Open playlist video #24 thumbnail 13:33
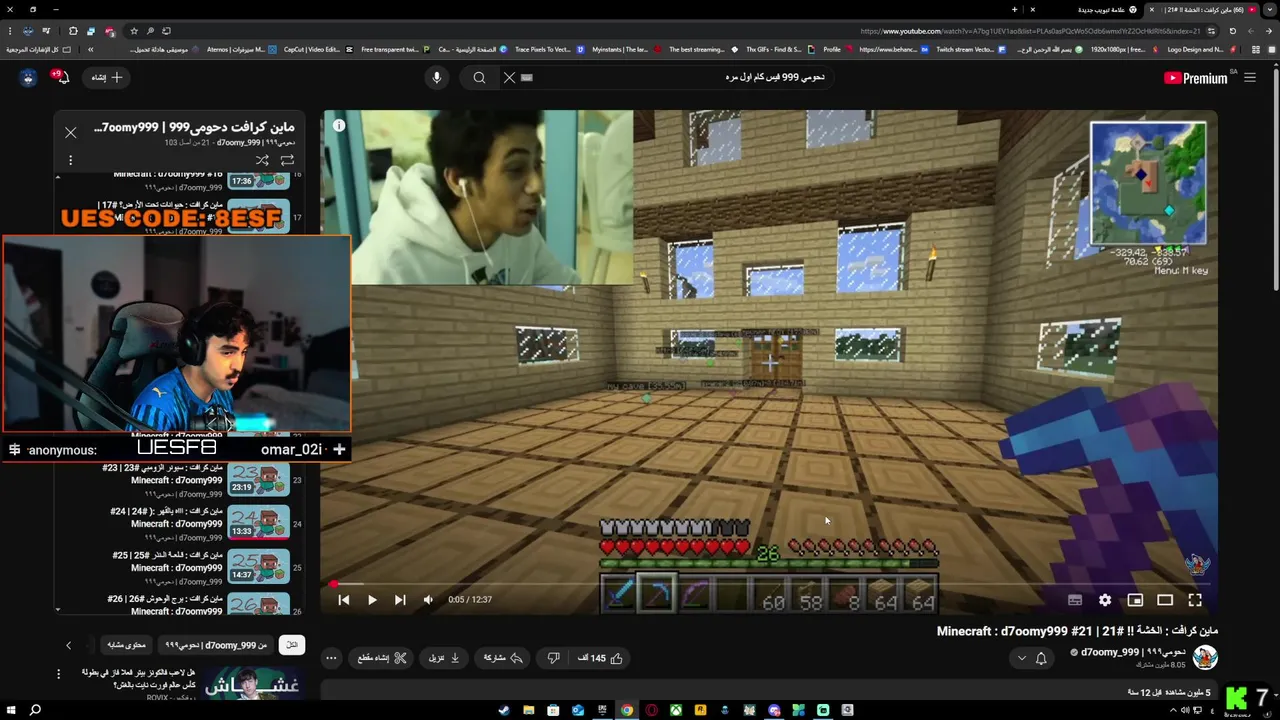The height and width of the screenshot is (720, 1280). [x=258, y=523]
